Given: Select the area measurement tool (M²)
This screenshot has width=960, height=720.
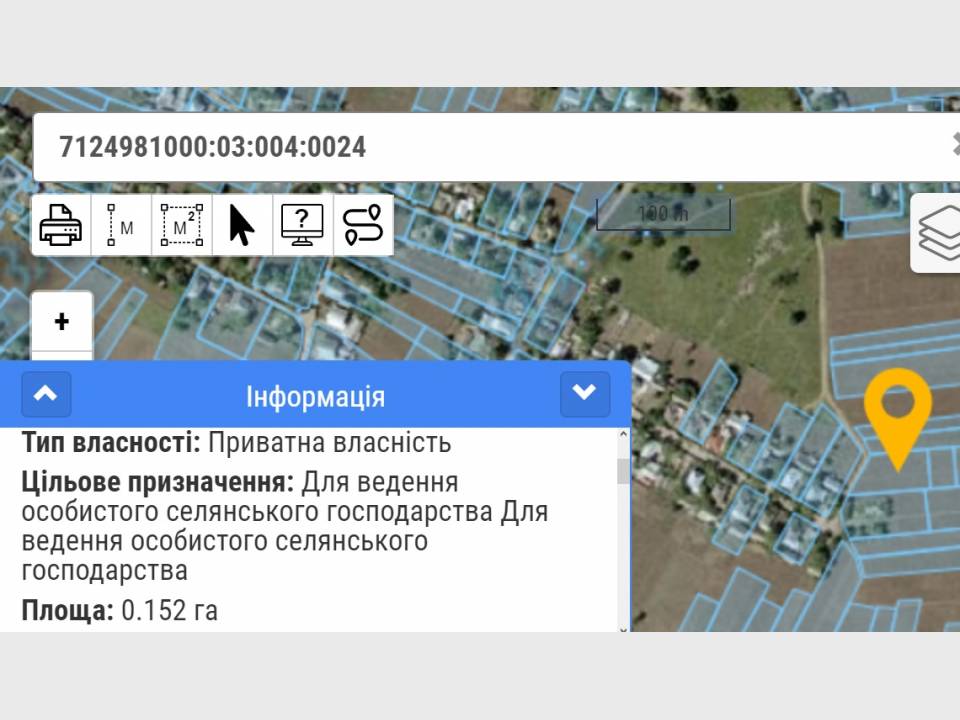Looking at the screenshot, I should click(x=181, y=225).
